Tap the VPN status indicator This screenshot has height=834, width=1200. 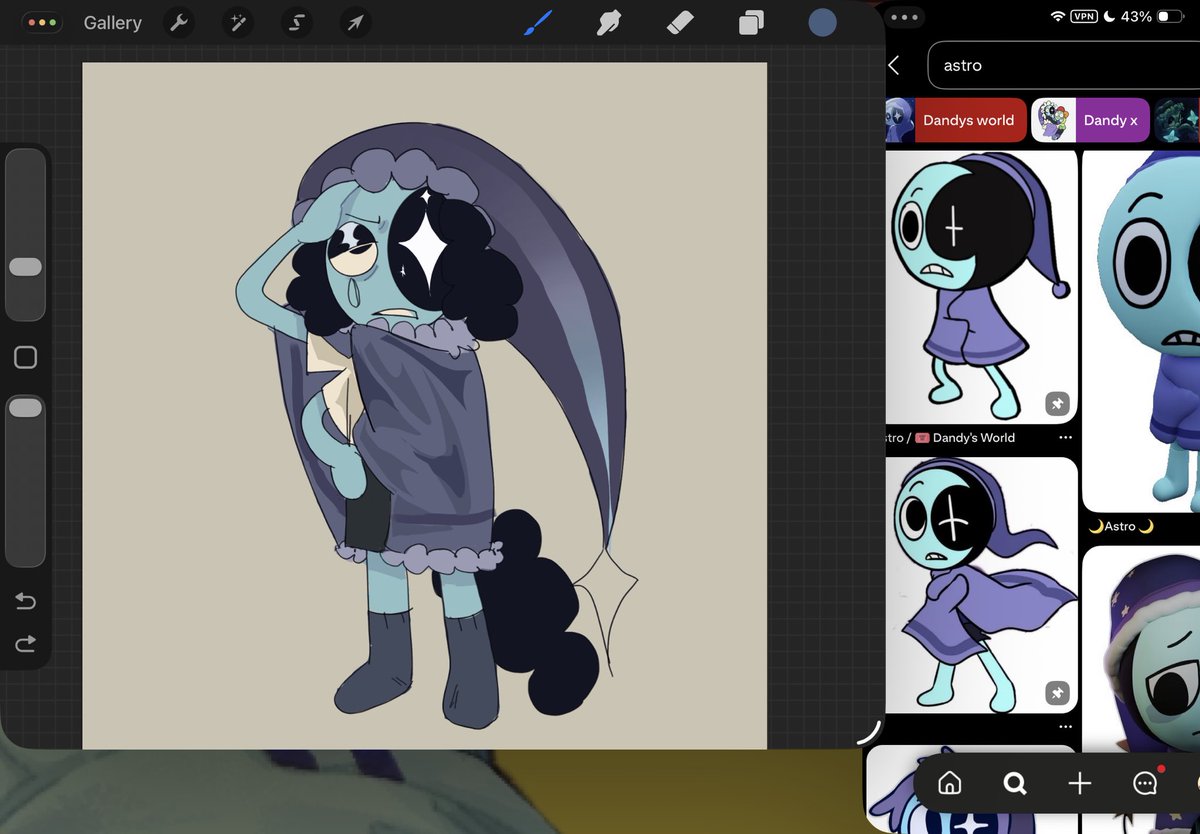point(1084,17)
